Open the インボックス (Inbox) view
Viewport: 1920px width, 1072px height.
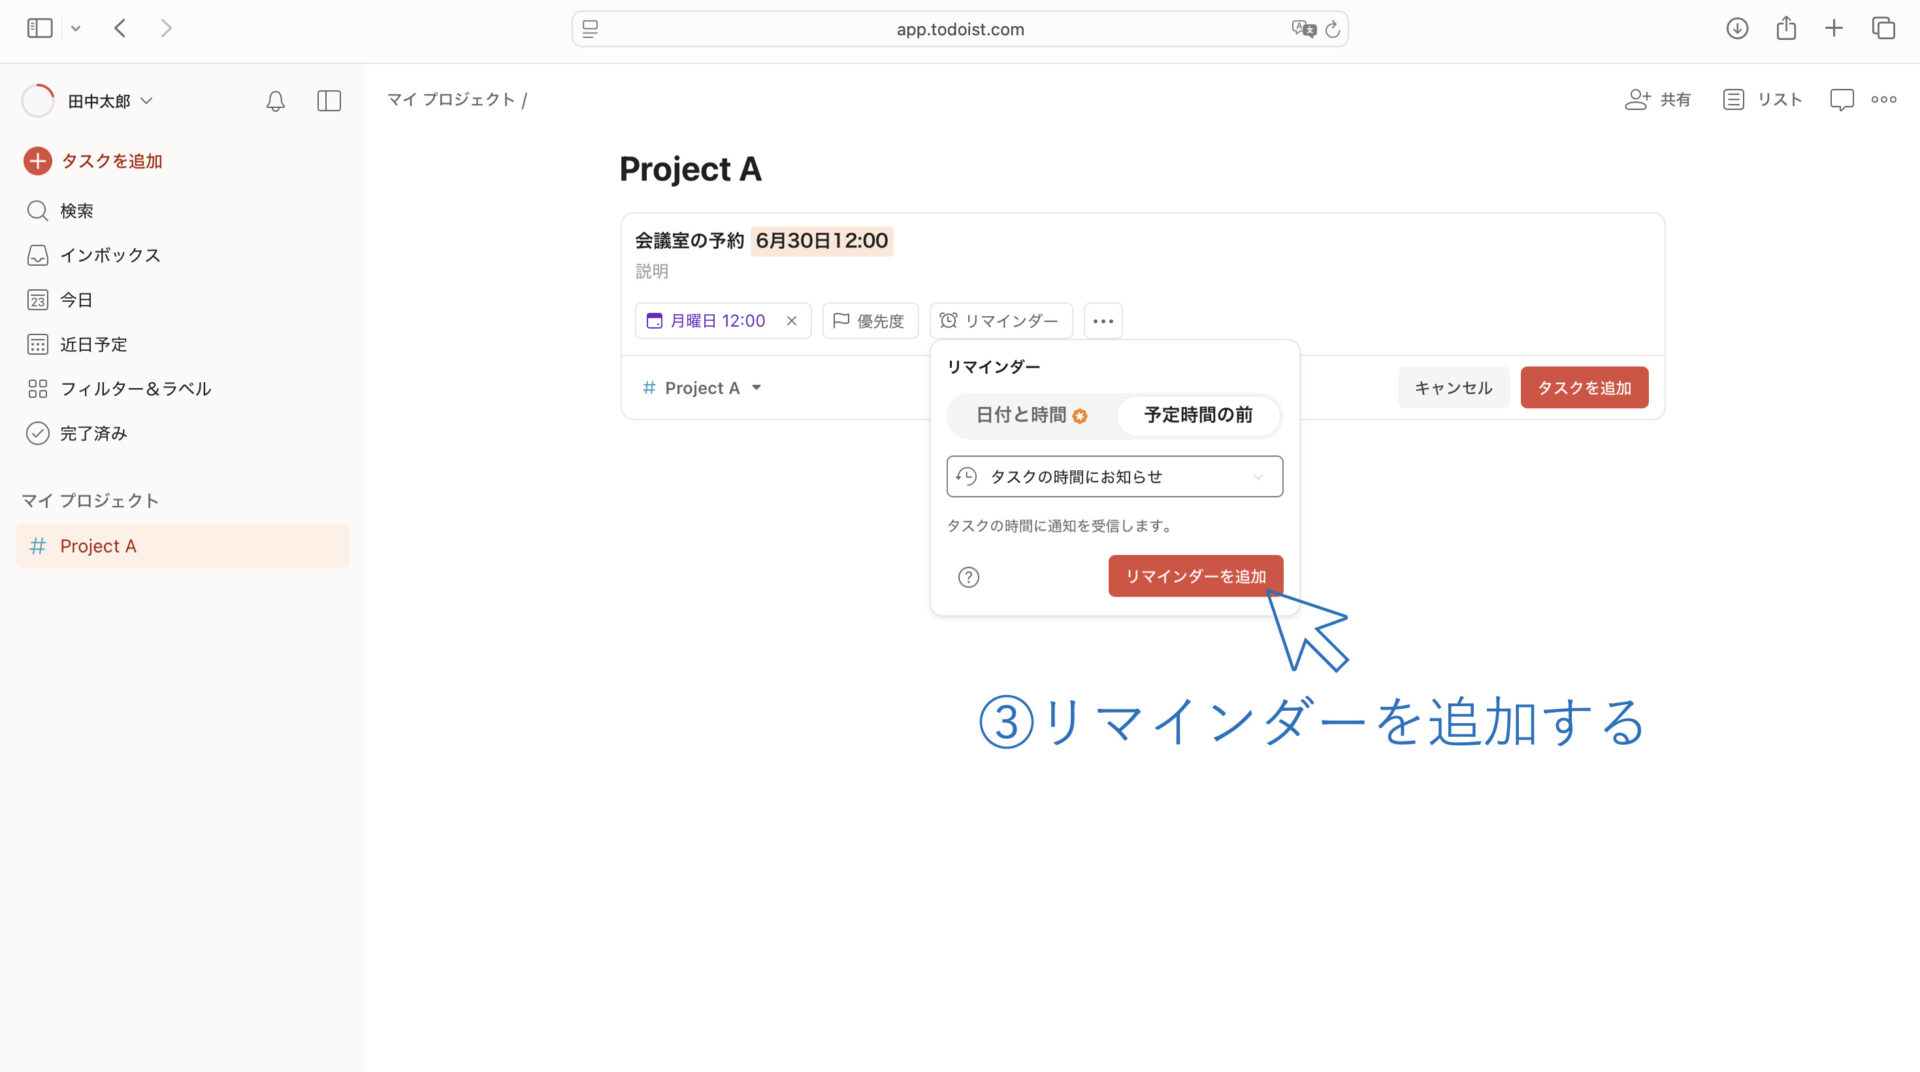point(110,255)
